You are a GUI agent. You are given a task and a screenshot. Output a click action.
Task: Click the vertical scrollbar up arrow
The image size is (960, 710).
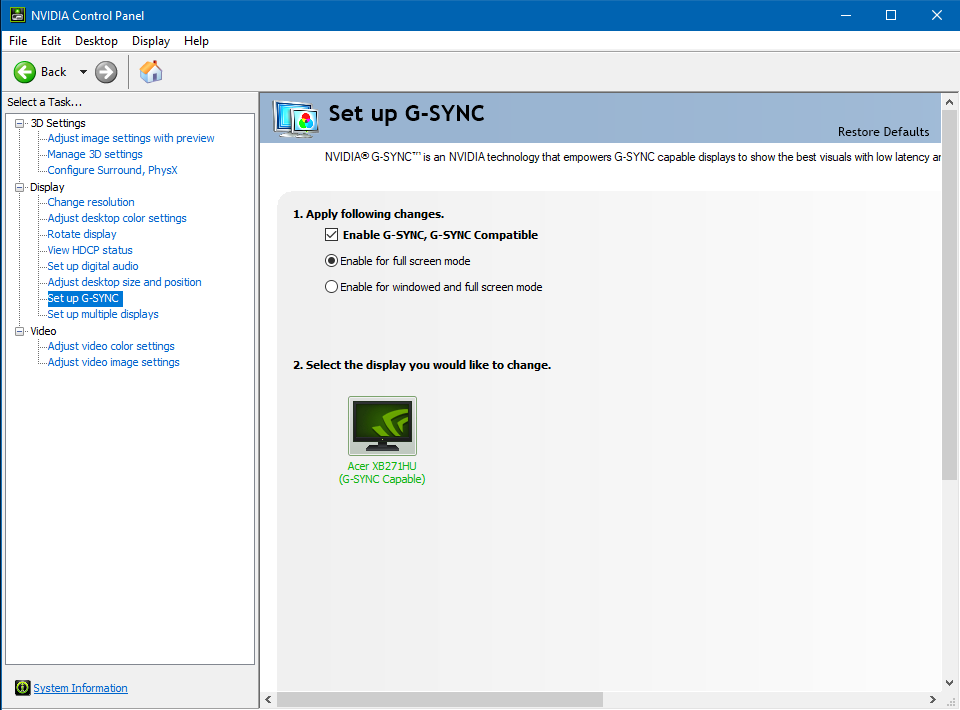coord(949,102)
